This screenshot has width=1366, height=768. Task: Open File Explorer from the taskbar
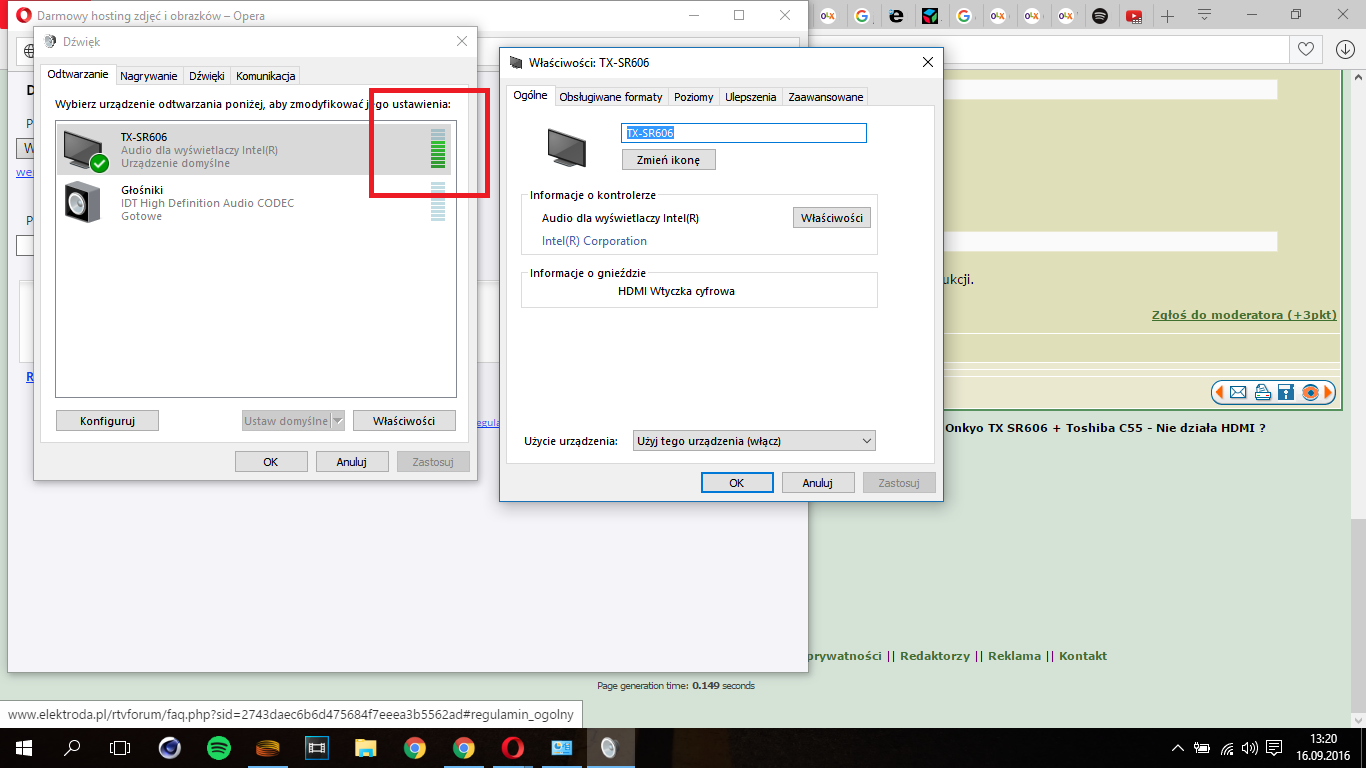(x=365, y=748)
